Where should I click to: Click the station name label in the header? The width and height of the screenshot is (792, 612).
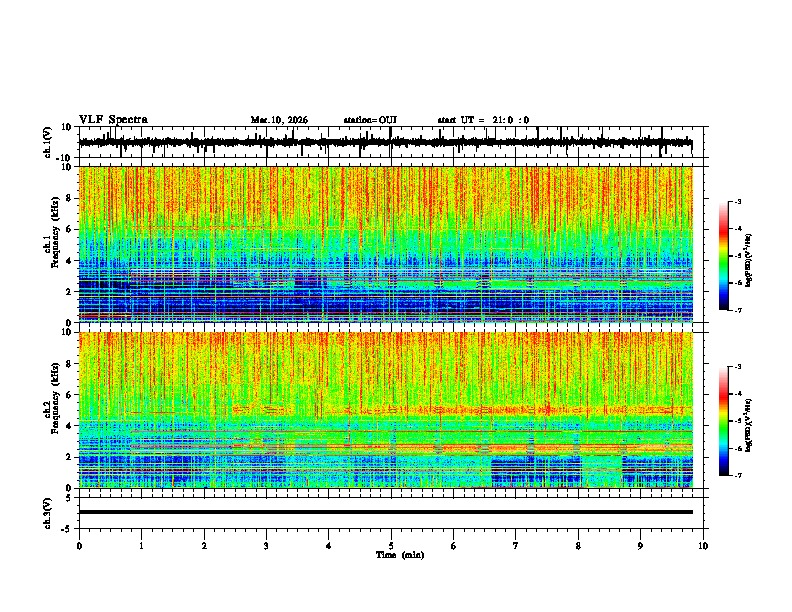click(370, 120)
